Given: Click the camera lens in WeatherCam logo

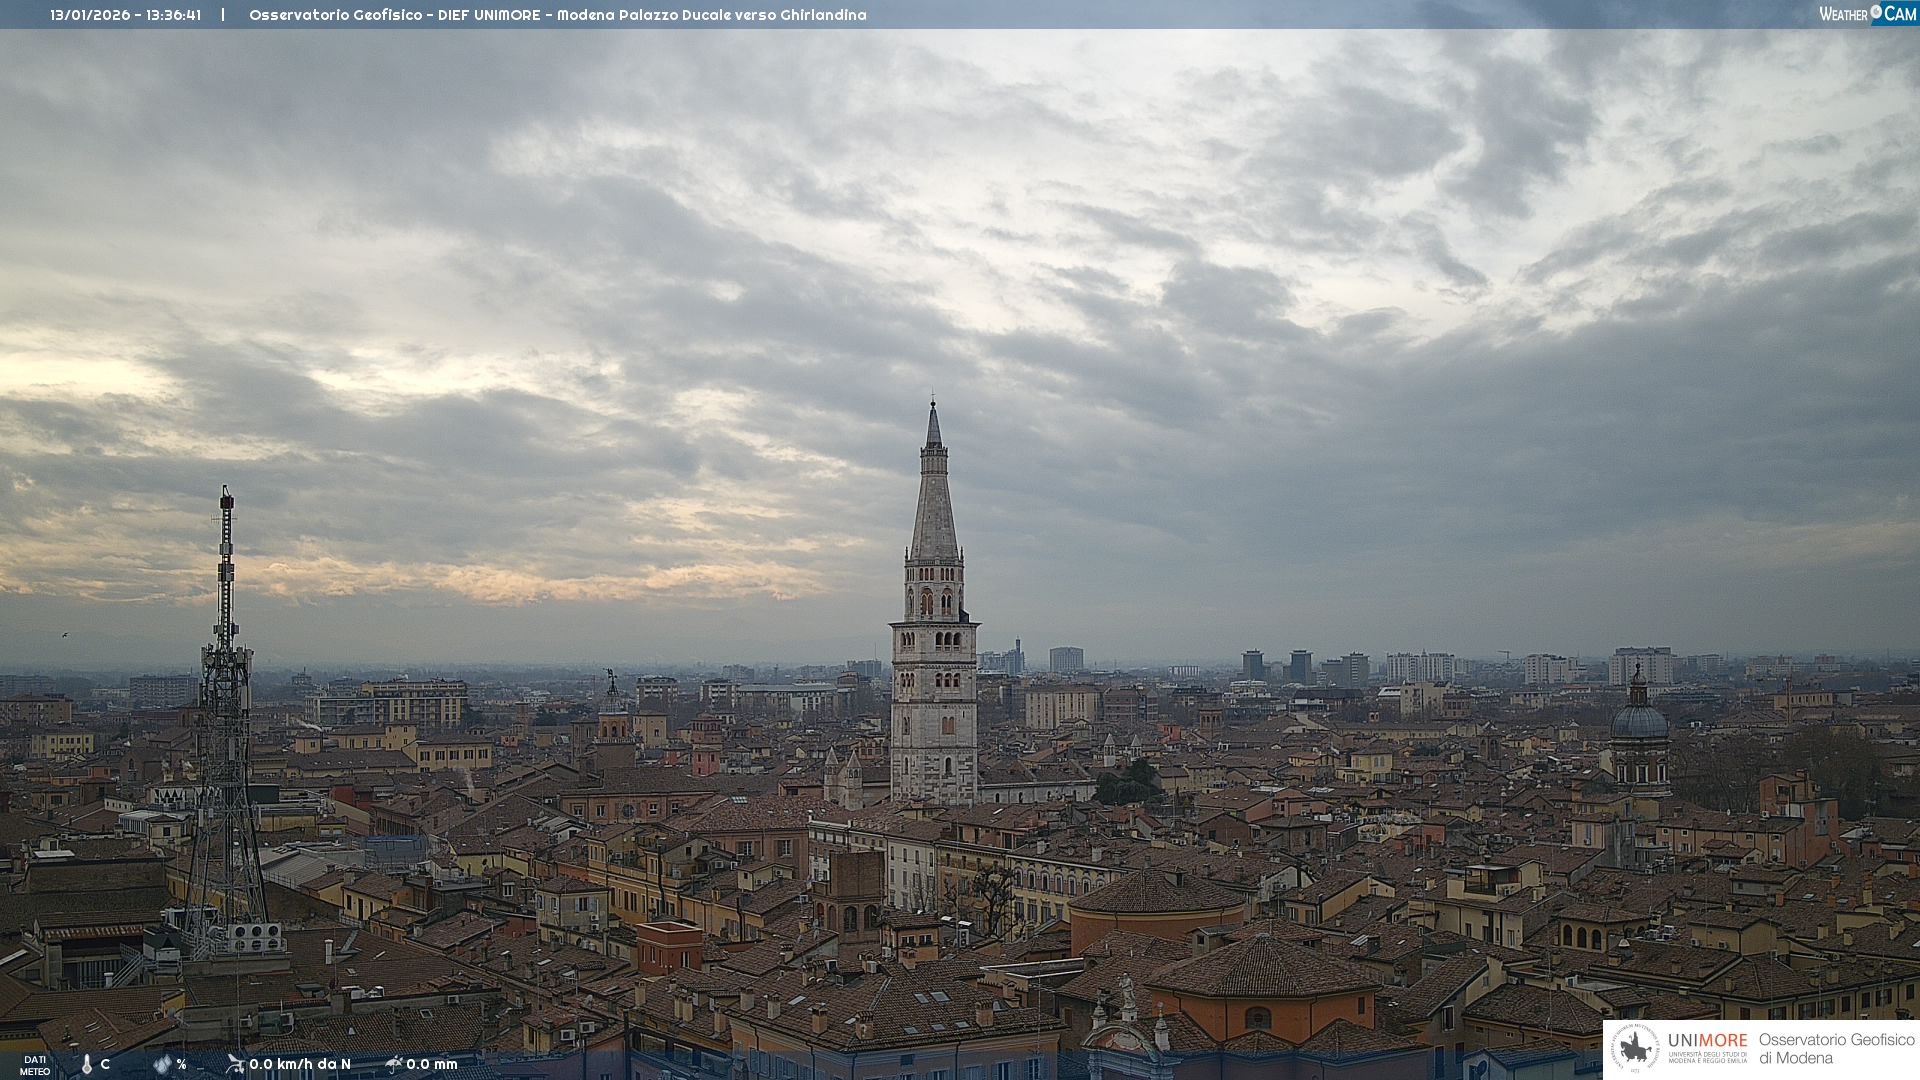Looking at the screenshot, I should (x=1876, y=12).
